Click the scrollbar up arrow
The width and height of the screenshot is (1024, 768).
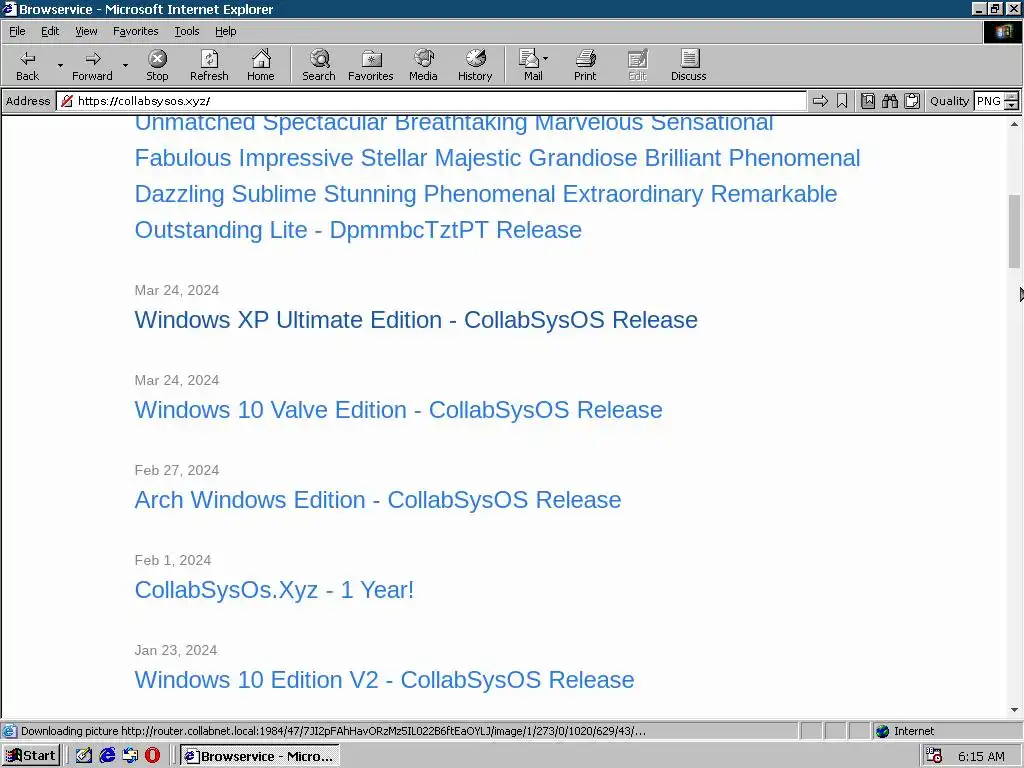point(1014,123)
